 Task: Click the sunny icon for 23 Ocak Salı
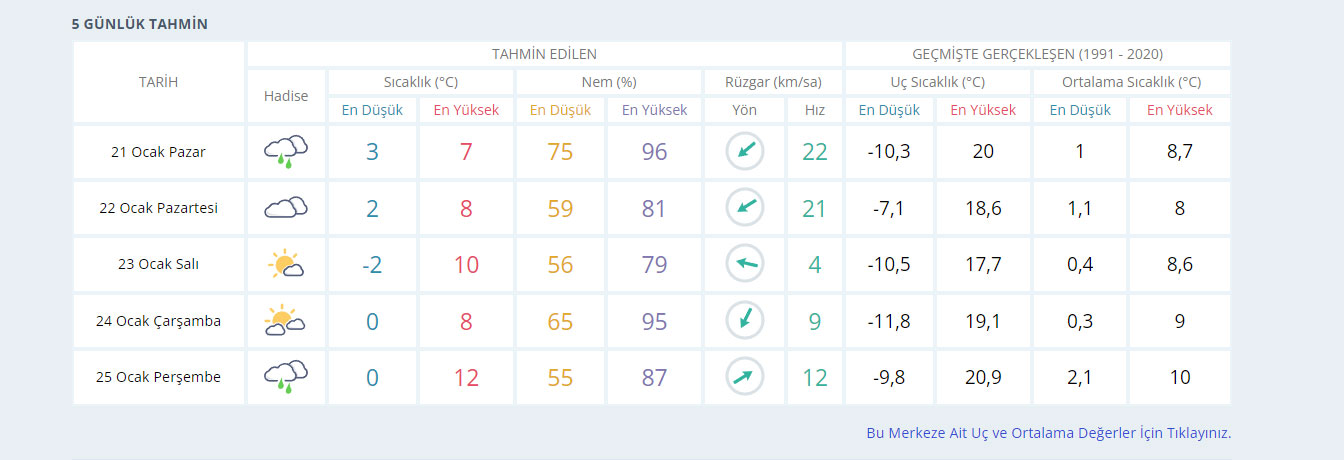coord(286,265)
